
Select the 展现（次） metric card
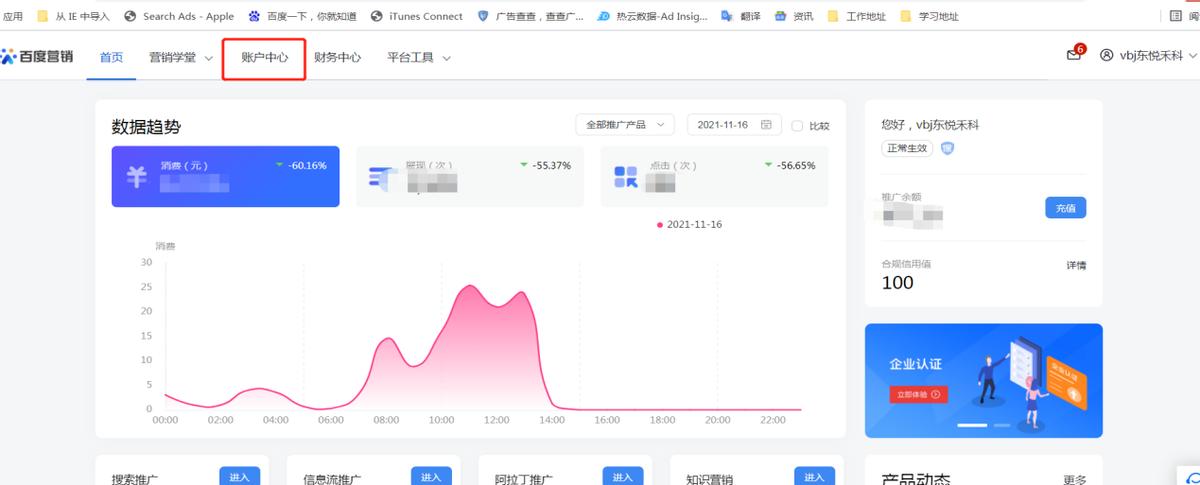coord(469,177)
